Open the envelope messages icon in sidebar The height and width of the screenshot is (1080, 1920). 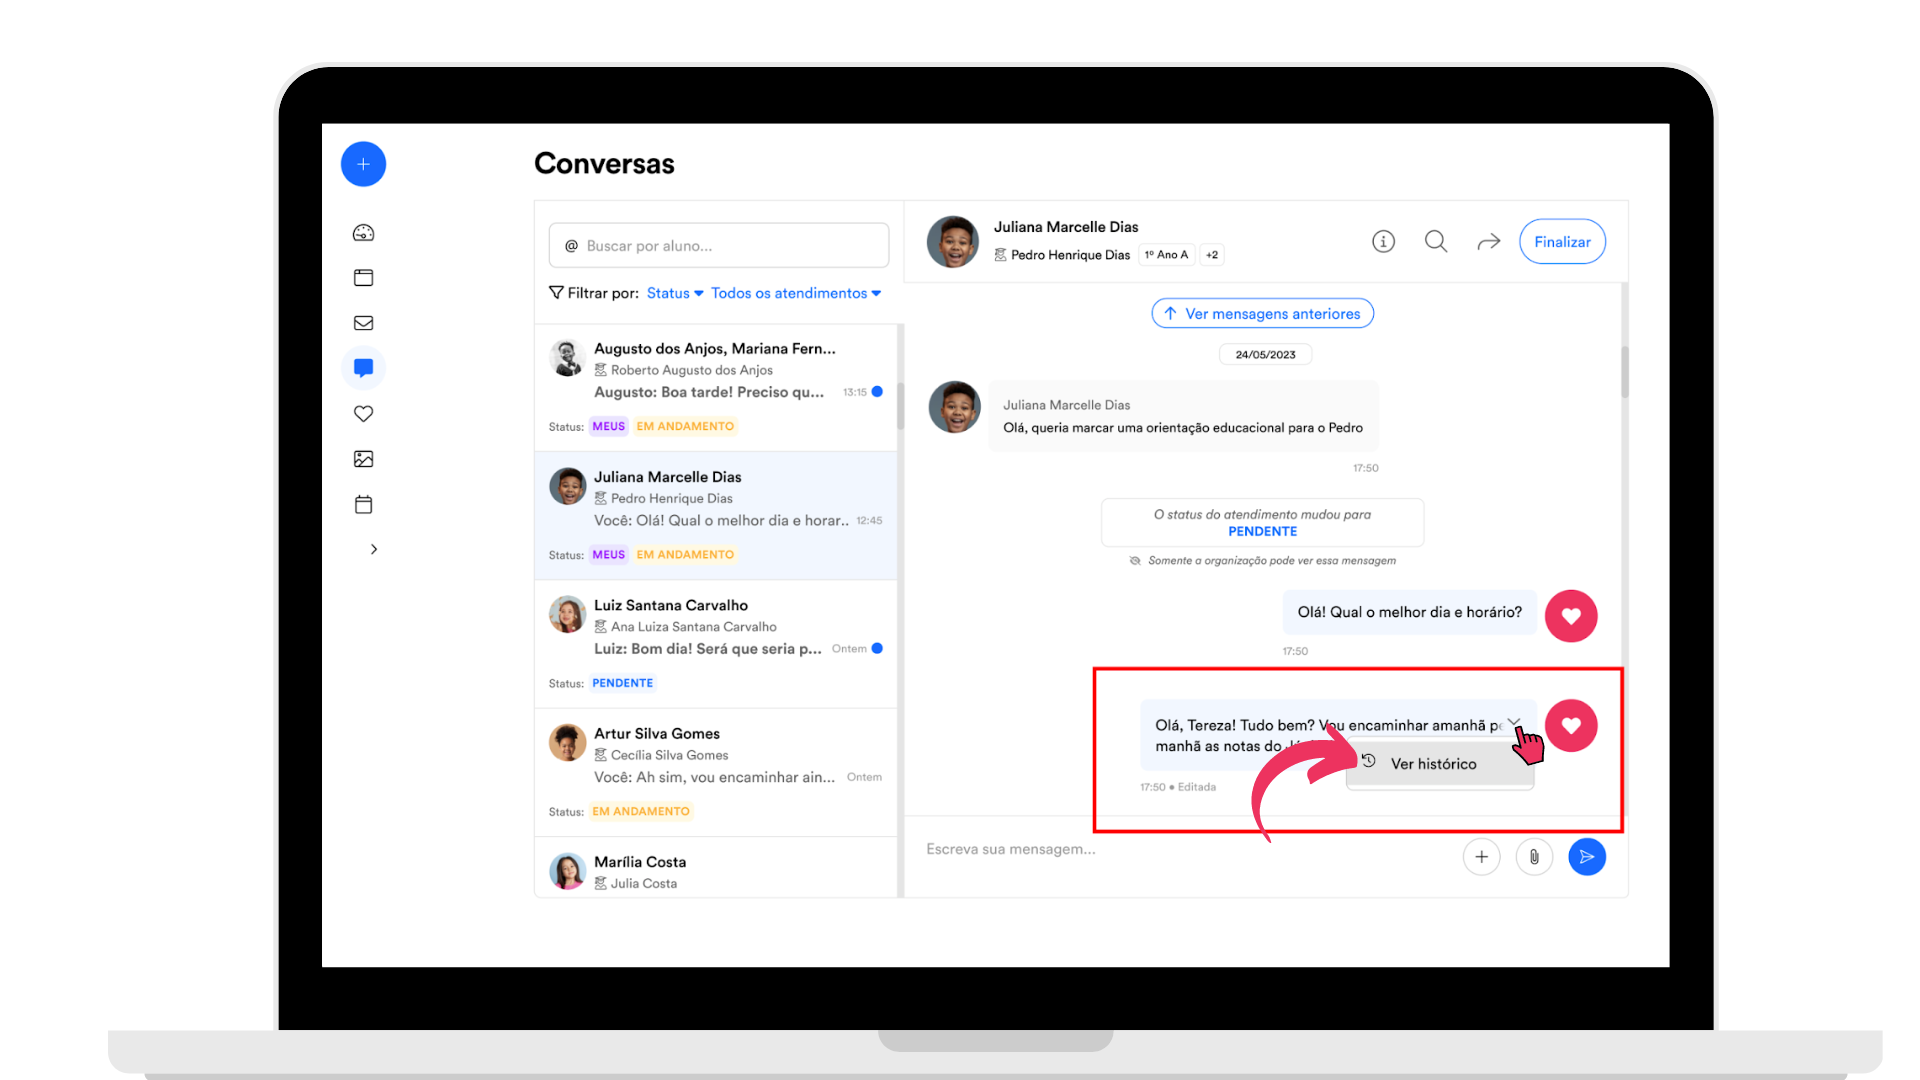[x=363, y=323]
